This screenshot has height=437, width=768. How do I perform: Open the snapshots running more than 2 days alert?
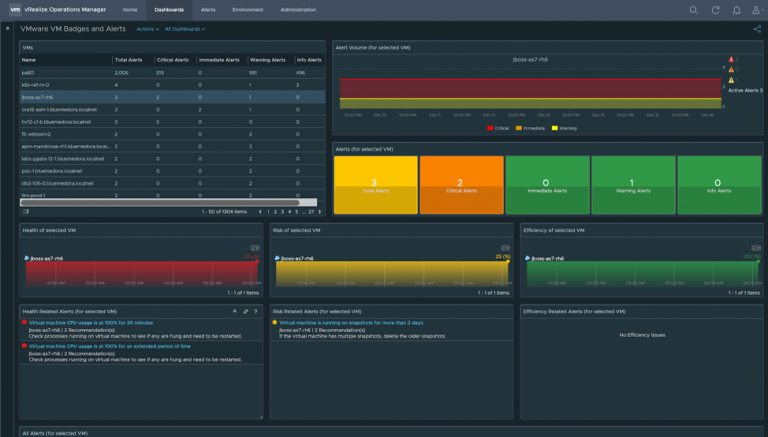coord(351,323)
